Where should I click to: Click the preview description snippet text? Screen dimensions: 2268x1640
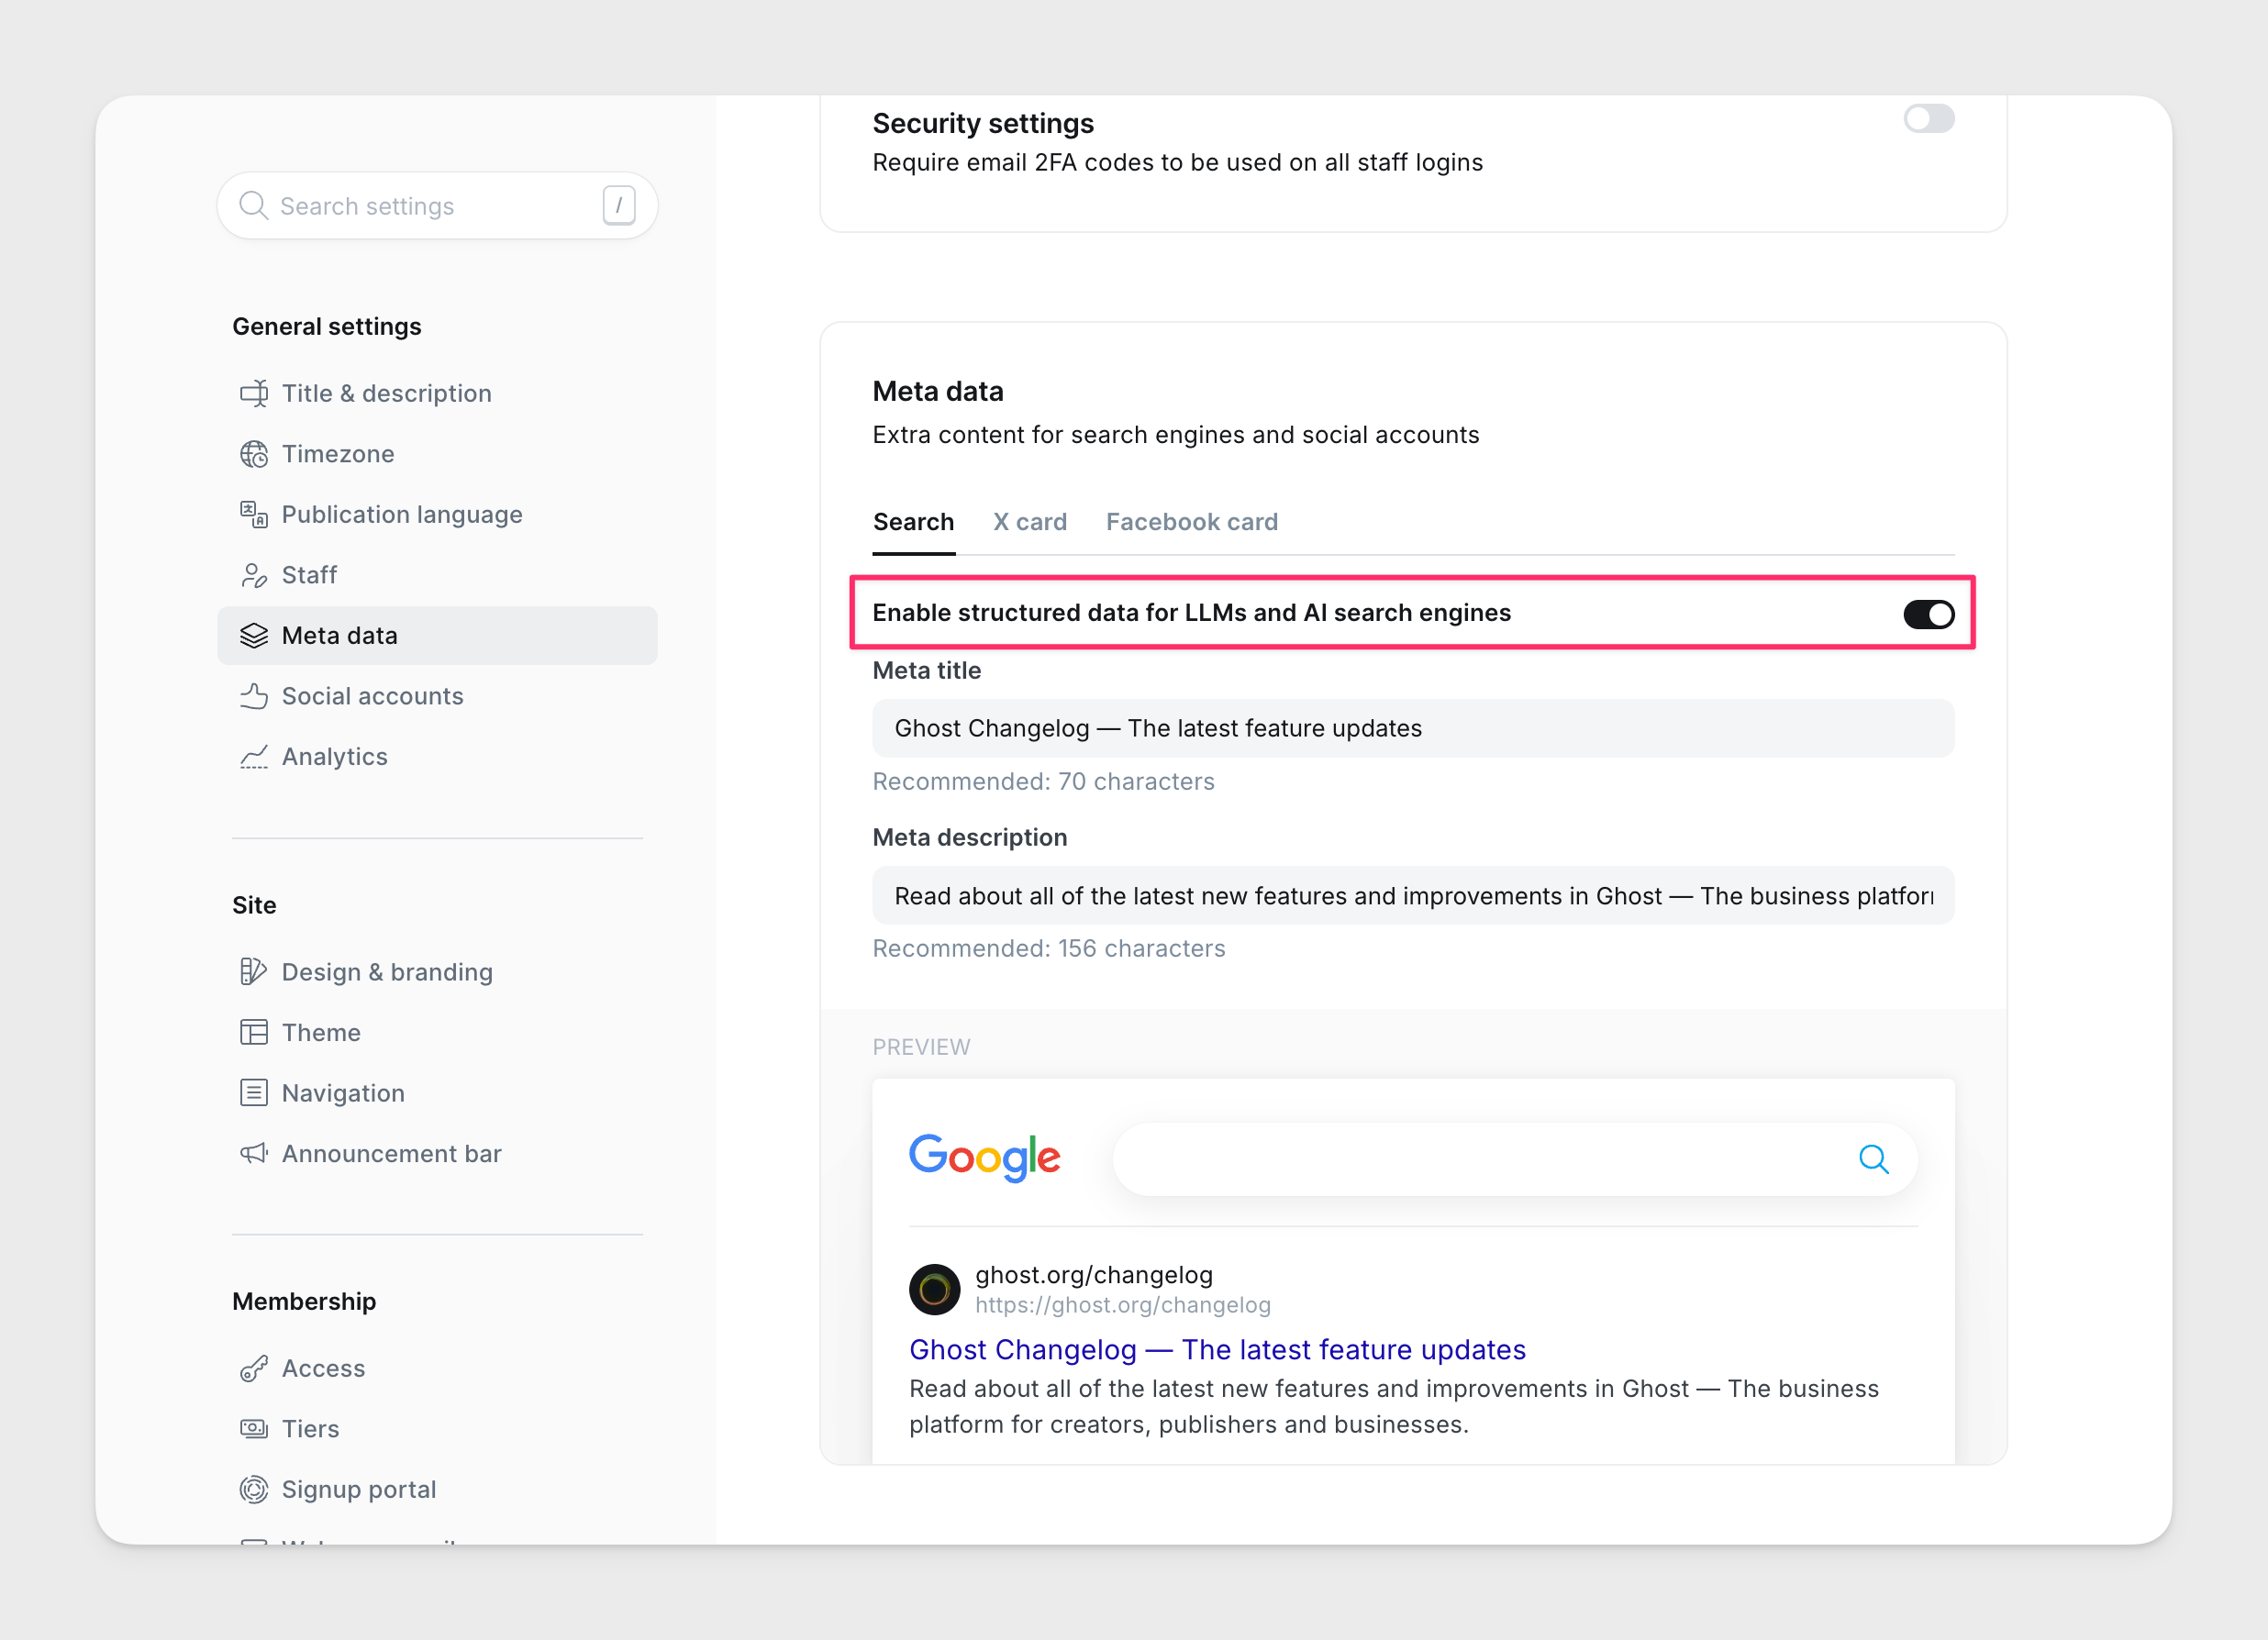[1394, 1407]
